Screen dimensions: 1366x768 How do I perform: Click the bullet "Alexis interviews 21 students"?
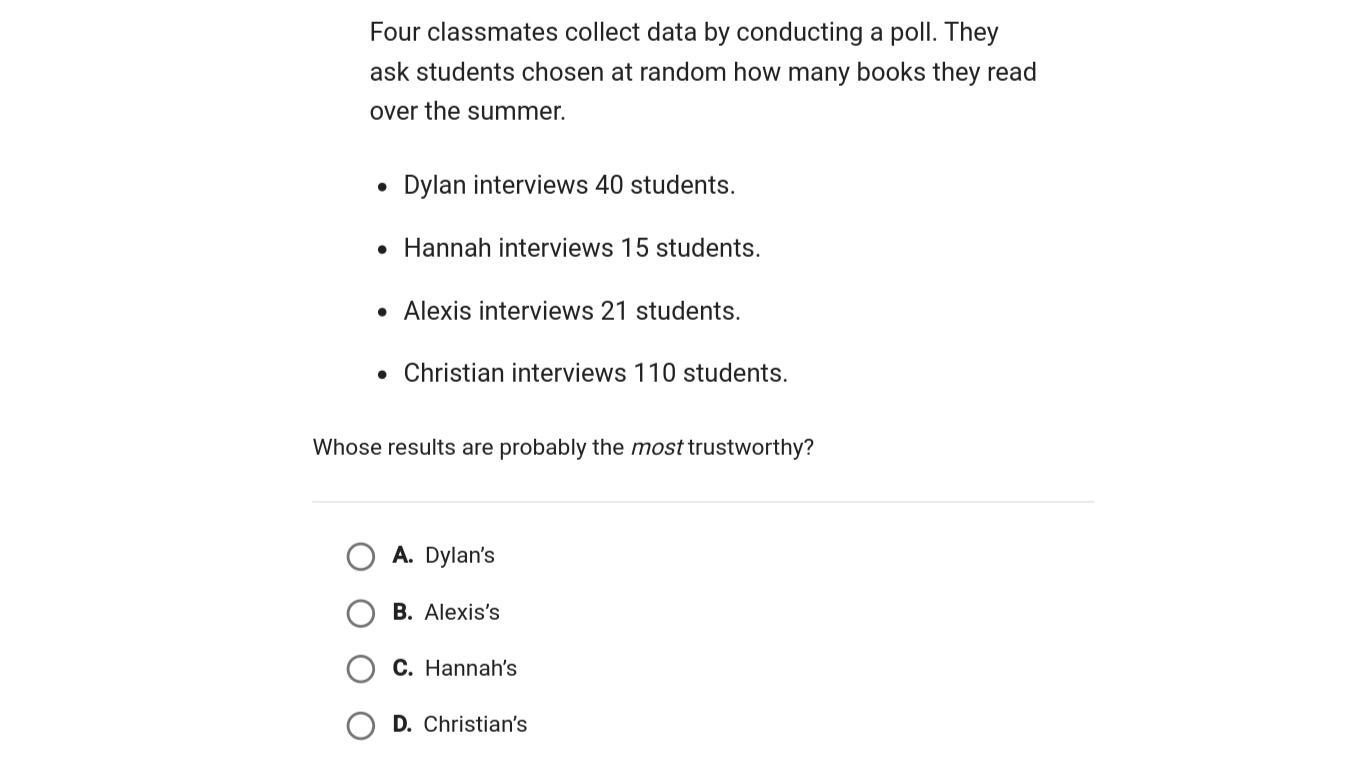coord(572,311)
